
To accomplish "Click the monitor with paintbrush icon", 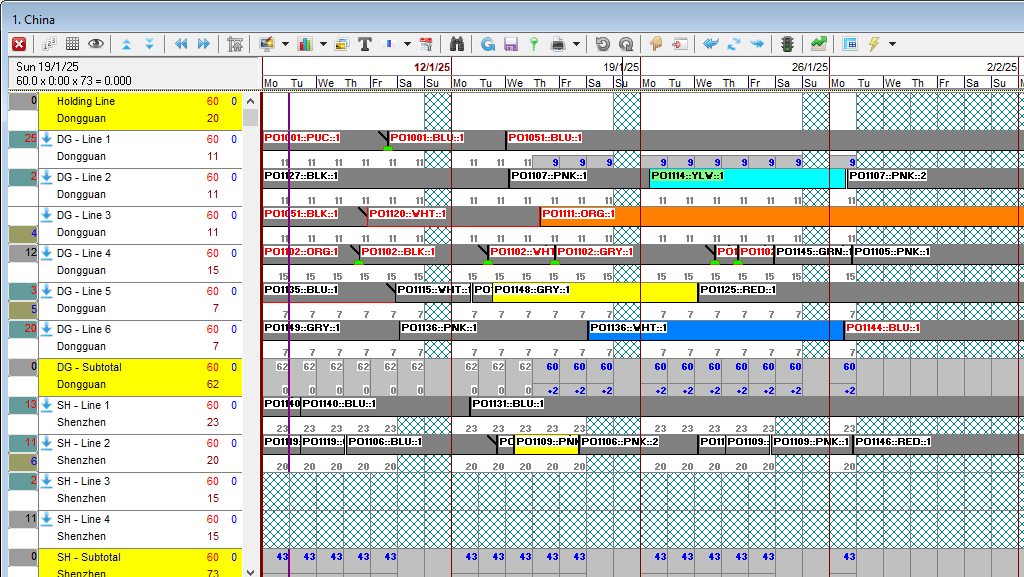I will [x=266, y=44].
